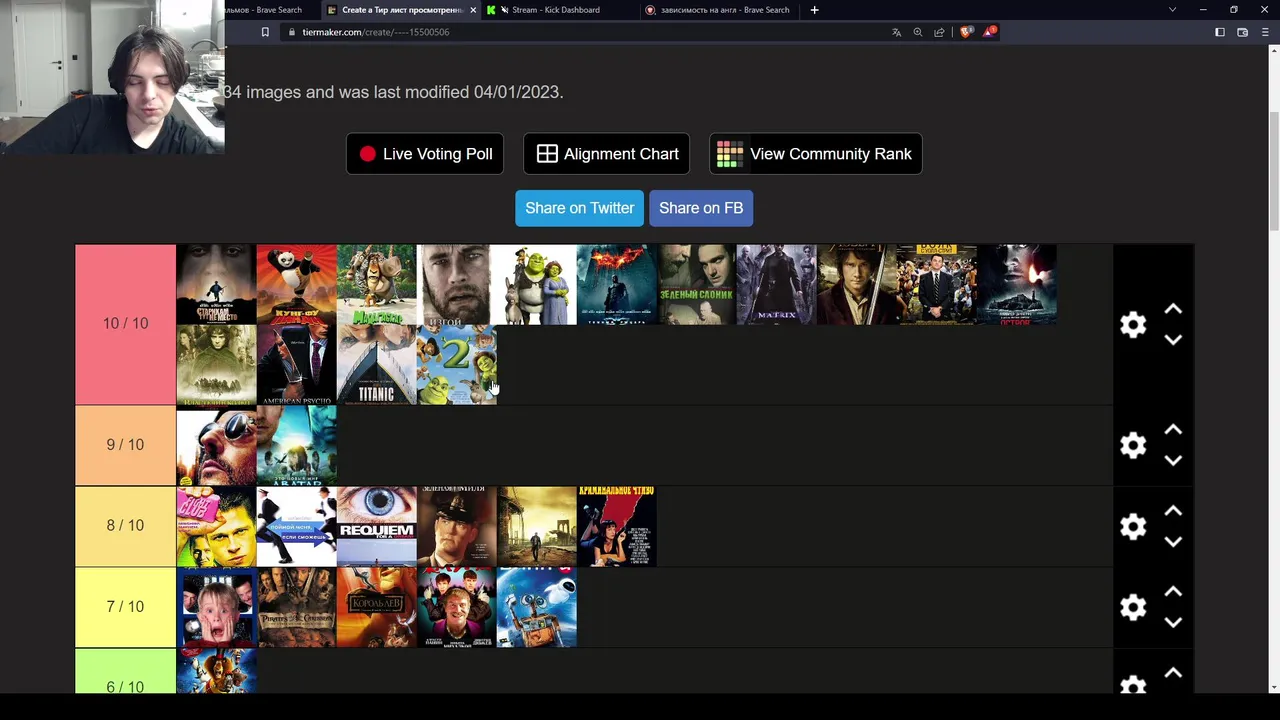1280x720 pixels.
Task: Select the Shrek 2 poster
Action: click(457, 364)
